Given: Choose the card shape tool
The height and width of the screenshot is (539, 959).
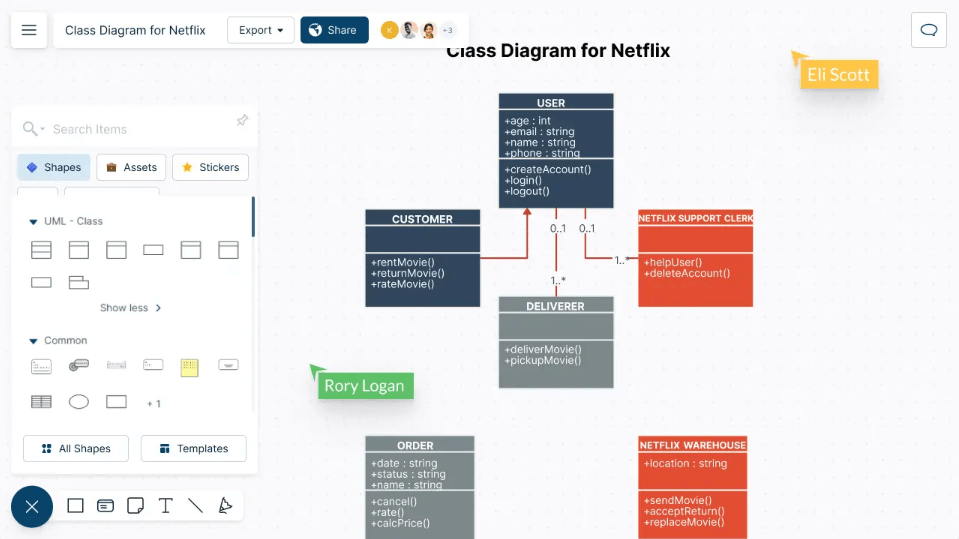Looking at the screenshot, I should point(105,506).
